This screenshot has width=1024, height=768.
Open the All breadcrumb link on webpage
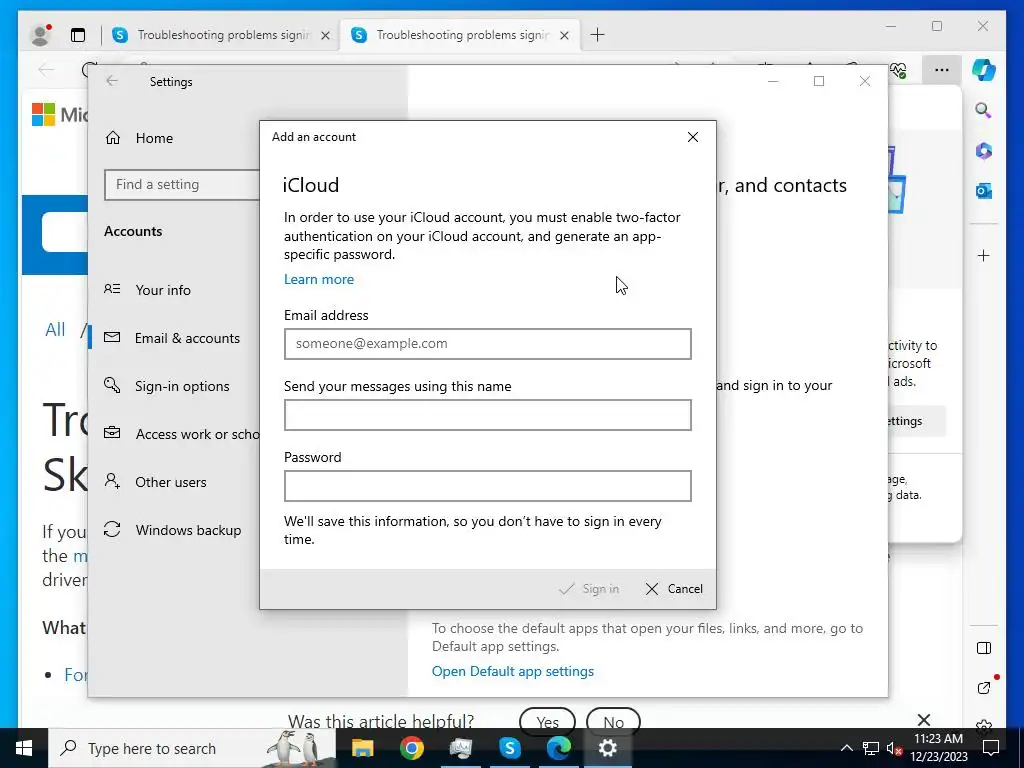click(55, 330)
